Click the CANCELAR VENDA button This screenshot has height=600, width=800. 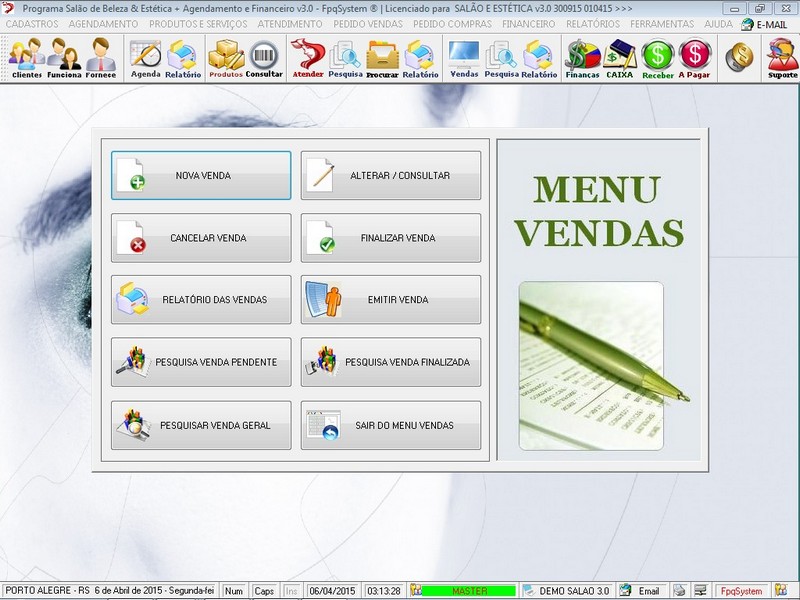point(201,238)
